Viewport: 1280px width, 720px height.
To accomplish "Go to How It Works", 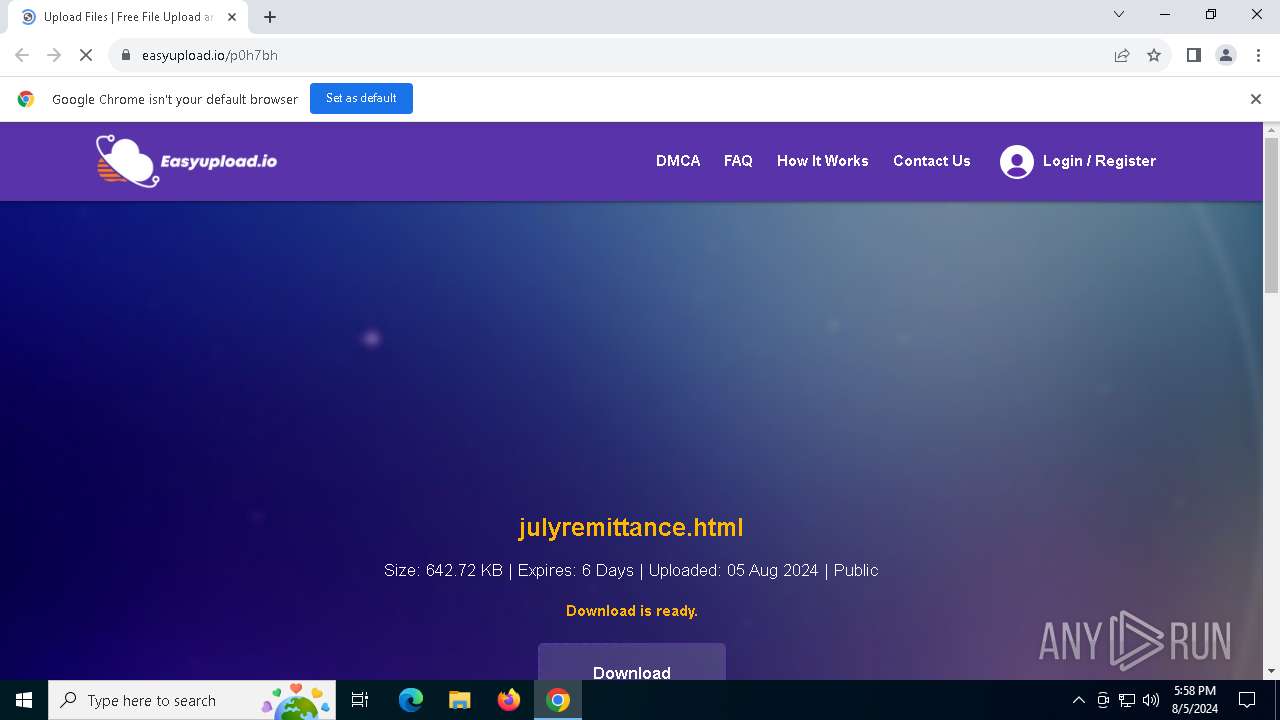I will pyautogui.click(x=822, y=161).
